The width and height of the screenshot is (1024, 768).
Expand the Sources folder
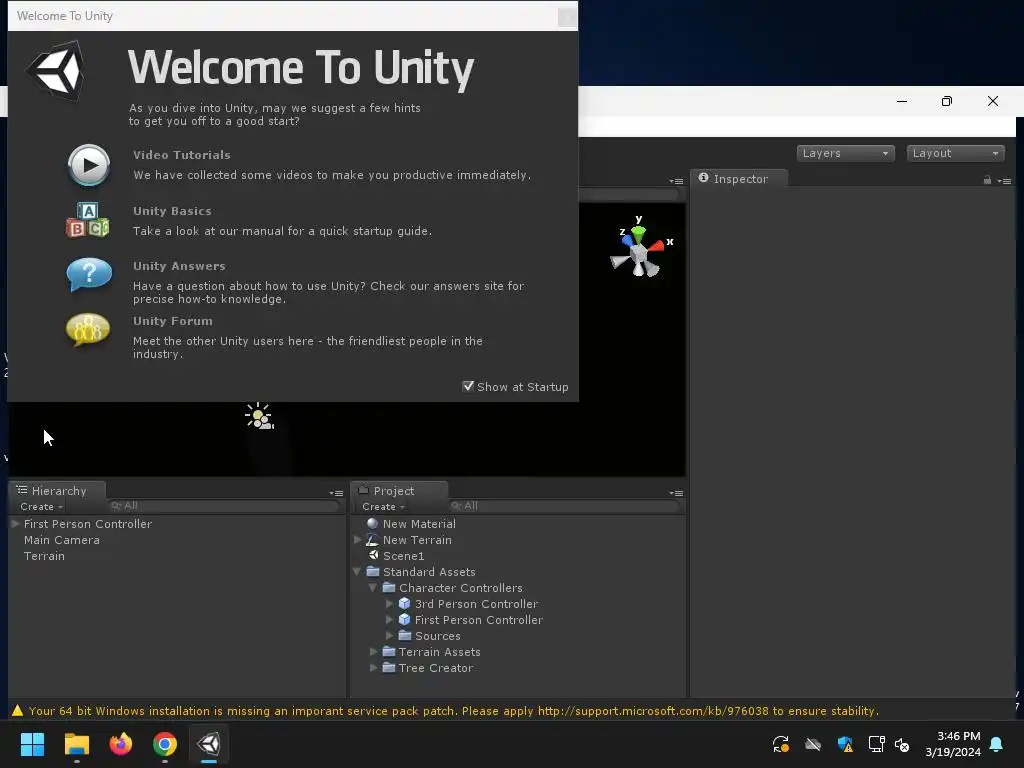[389, 635]
